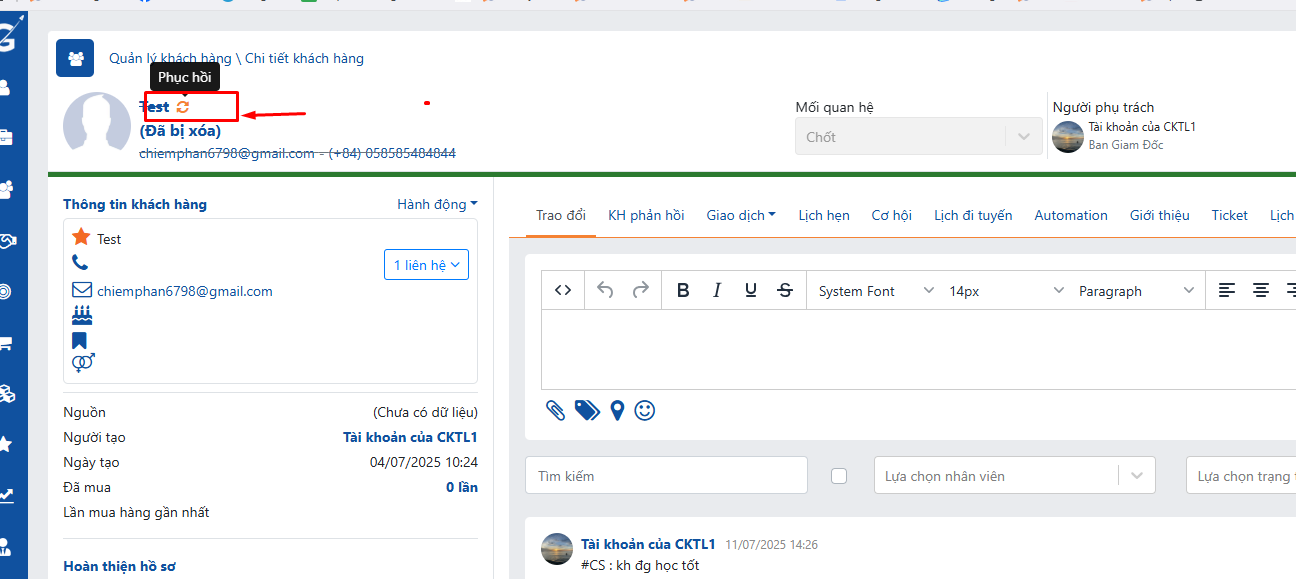Switch to the "KH phản hồi" tab

(x=646, y=215)
